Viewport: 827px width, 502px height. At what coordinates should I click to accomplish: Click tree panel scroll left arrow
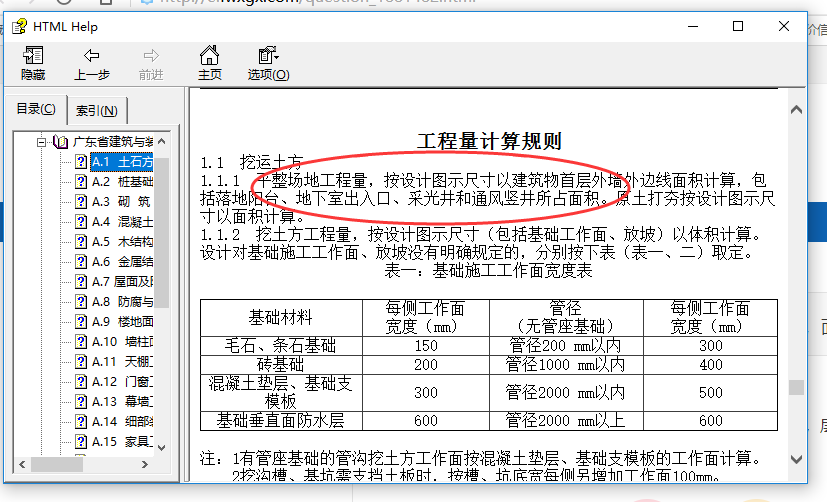[22, 465]
